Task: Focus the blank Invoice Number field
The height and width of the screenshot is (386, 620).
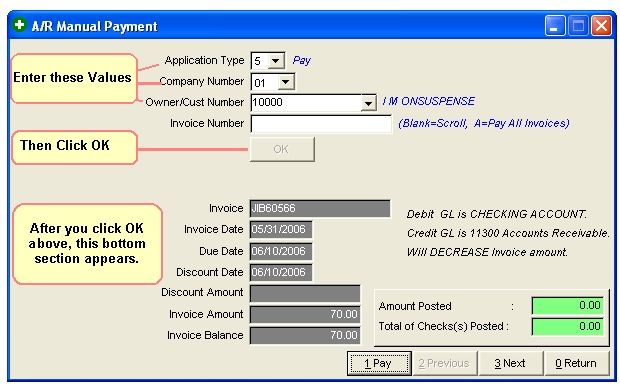Action: pos(321,124)
